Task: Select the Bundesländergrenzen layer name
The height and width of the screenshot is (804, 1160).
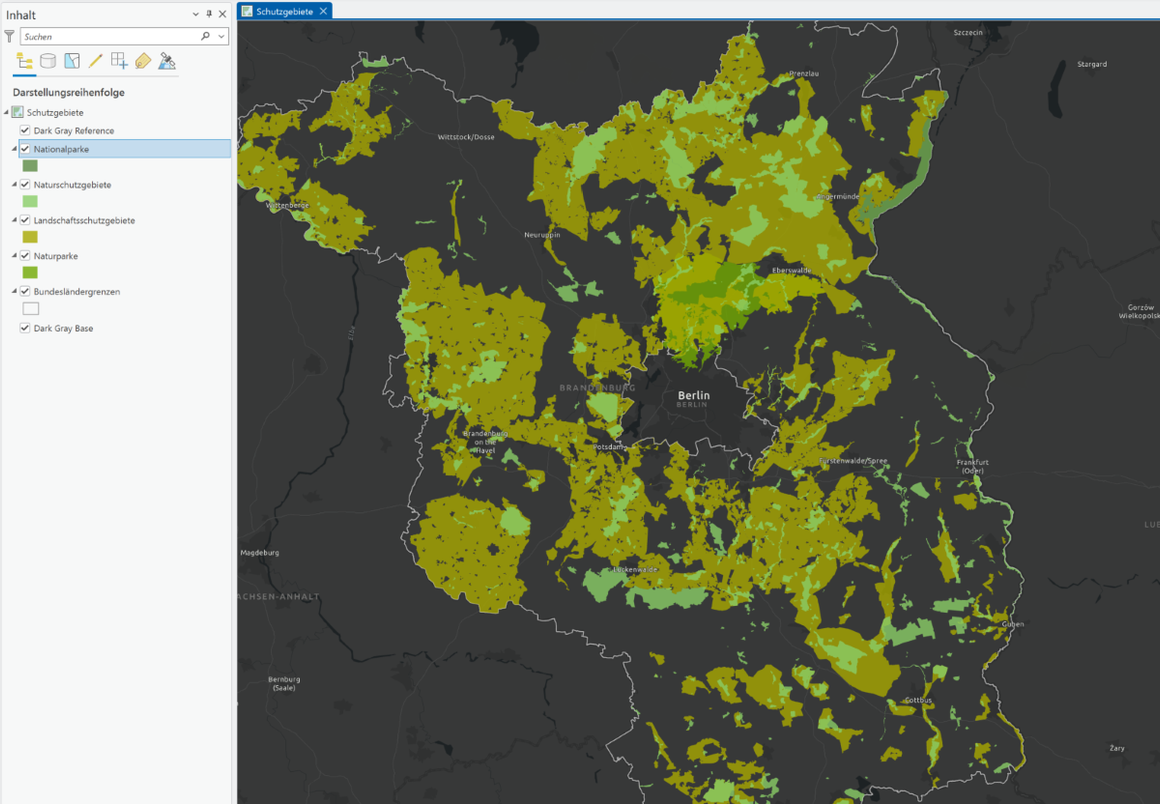Action: click(x=77, y=291)
